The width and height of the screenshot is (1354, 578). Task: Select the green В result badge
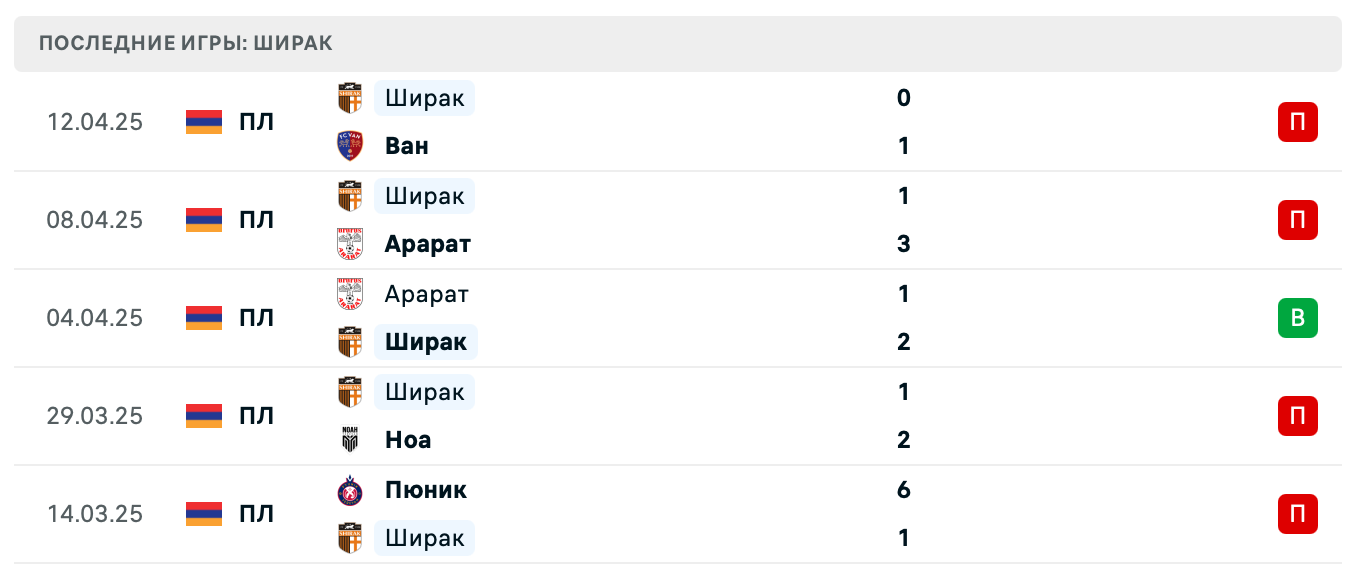click(x=1297, y=318)
